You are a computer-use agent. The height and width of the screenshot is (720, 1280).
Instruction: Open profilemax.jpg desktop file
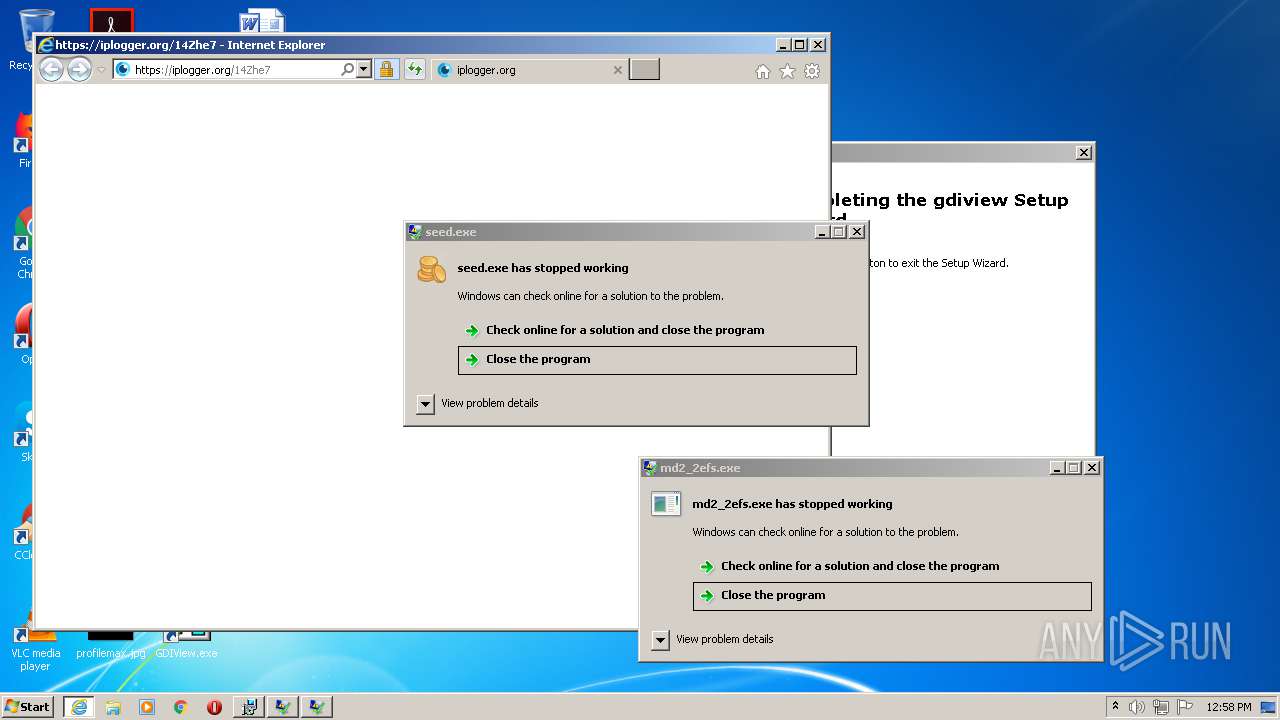(110, 643)
